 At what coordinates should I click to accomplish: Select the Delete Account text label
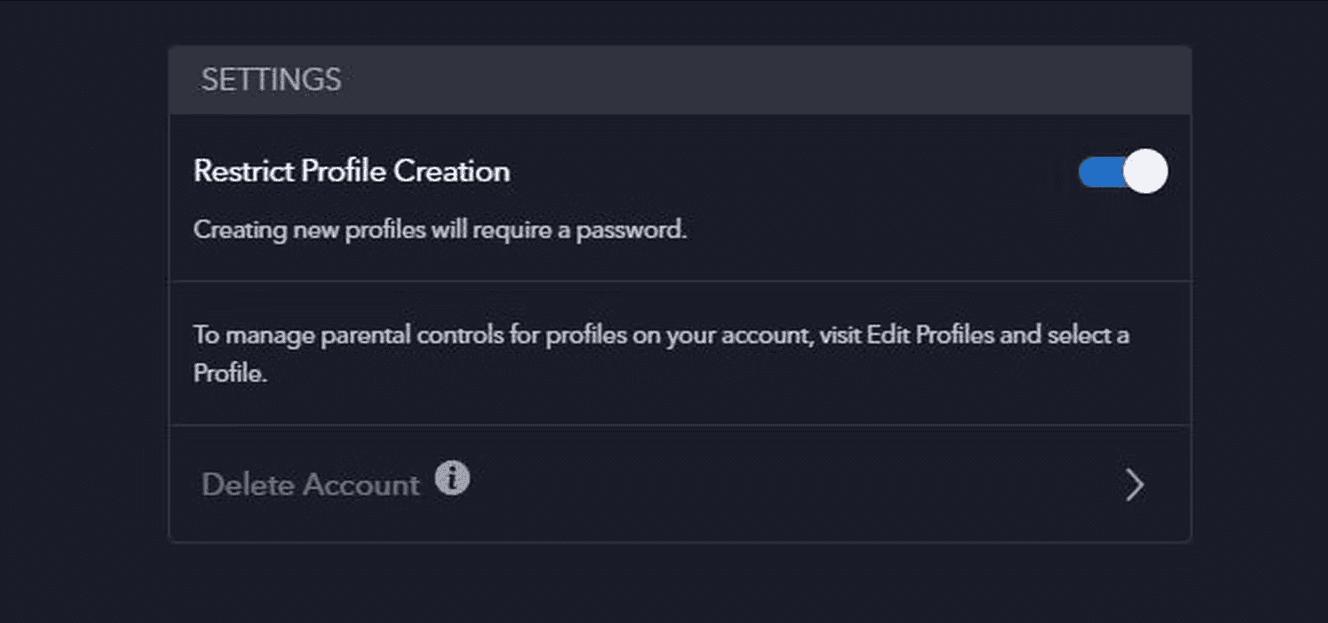pos(310,485)
